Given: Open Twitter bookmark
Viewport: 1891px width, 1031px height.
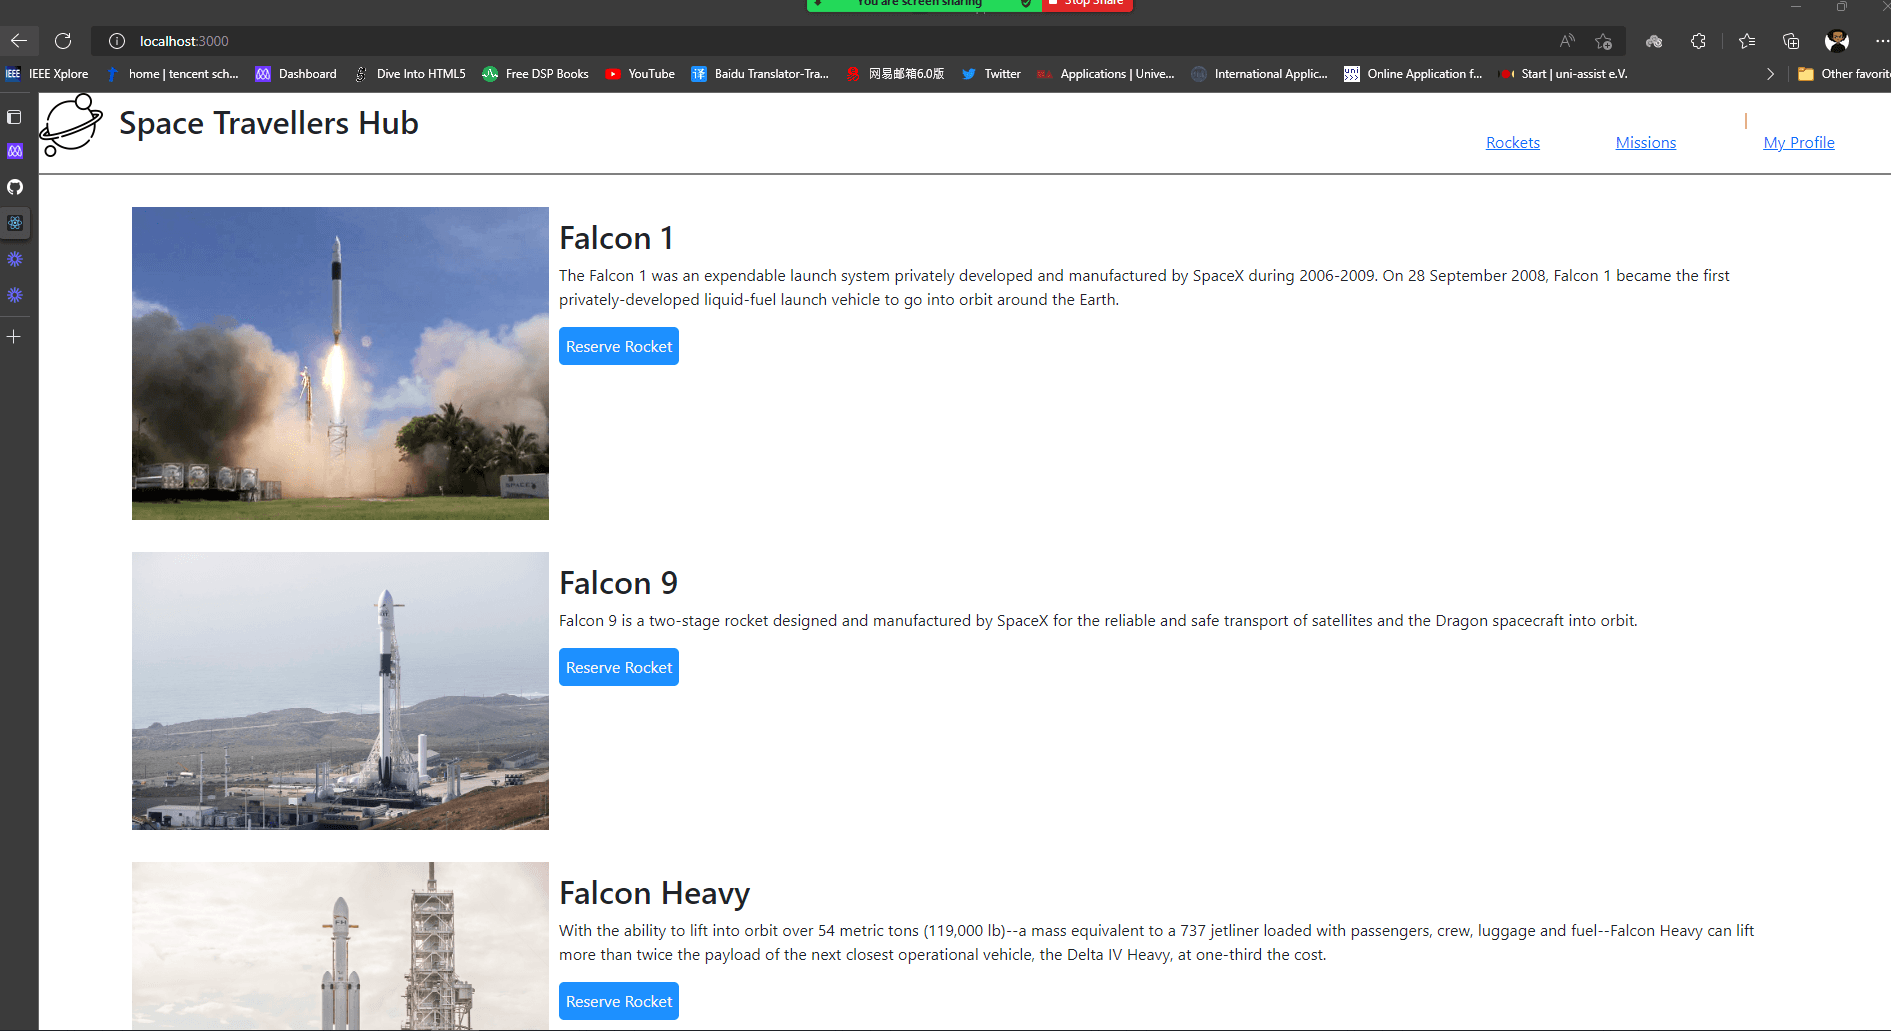Looking at the screenshot, I should [991, 74].
